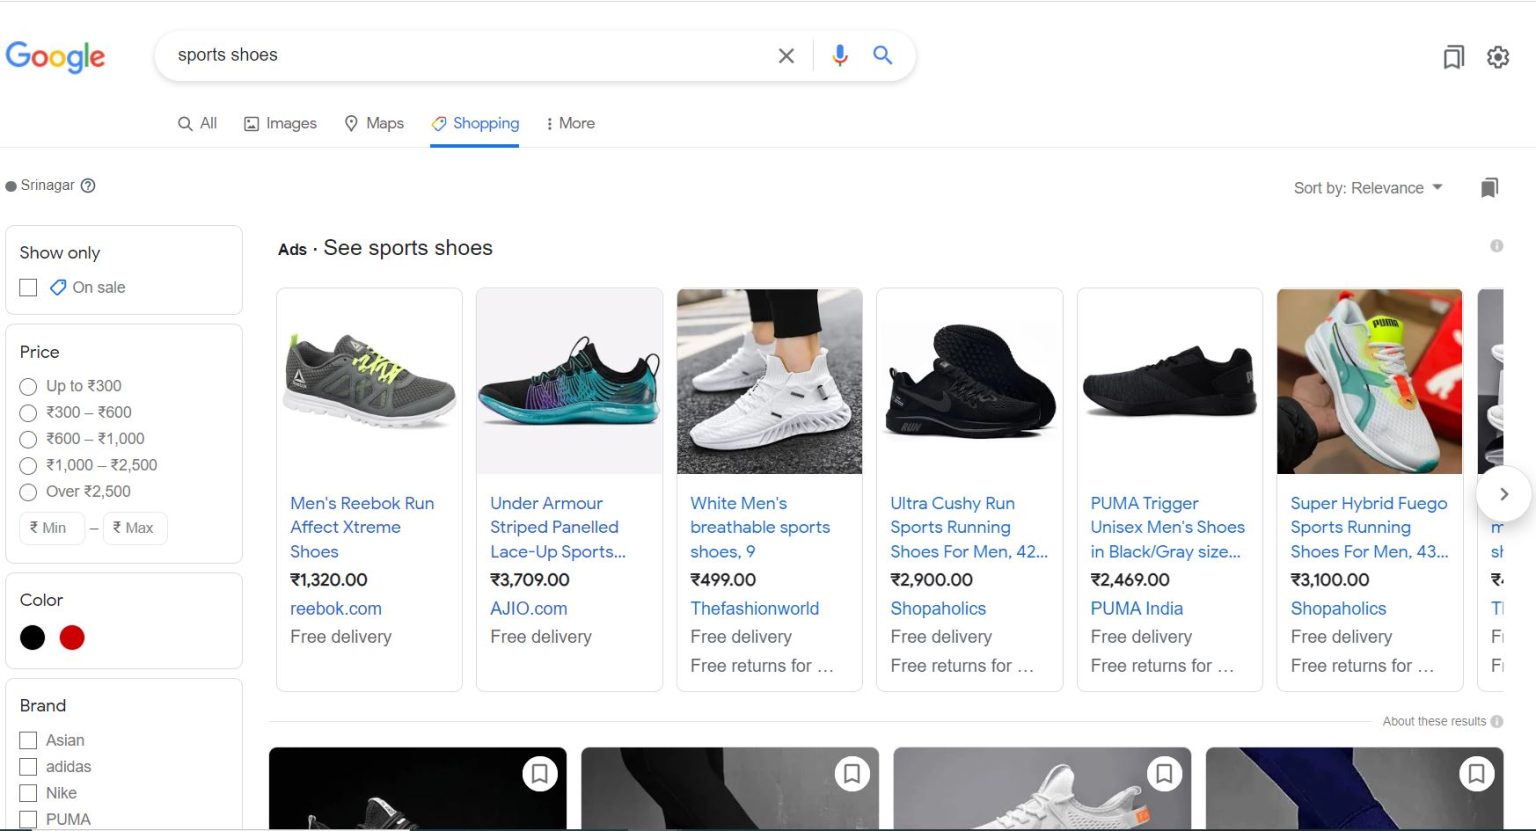The height and width of the screenshot is (831, 1536).
Task: Visit the reebok.com seller link
Action: pyautogui.click(x=336, y=608)
